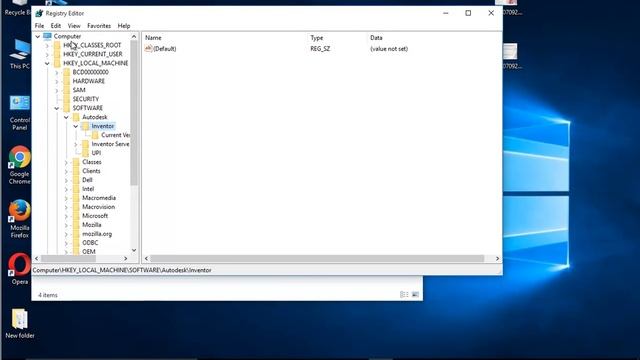This screenshot has width=640, height=360.
Task: Select the Computer icon in tree
Action: tap(47, 36)
